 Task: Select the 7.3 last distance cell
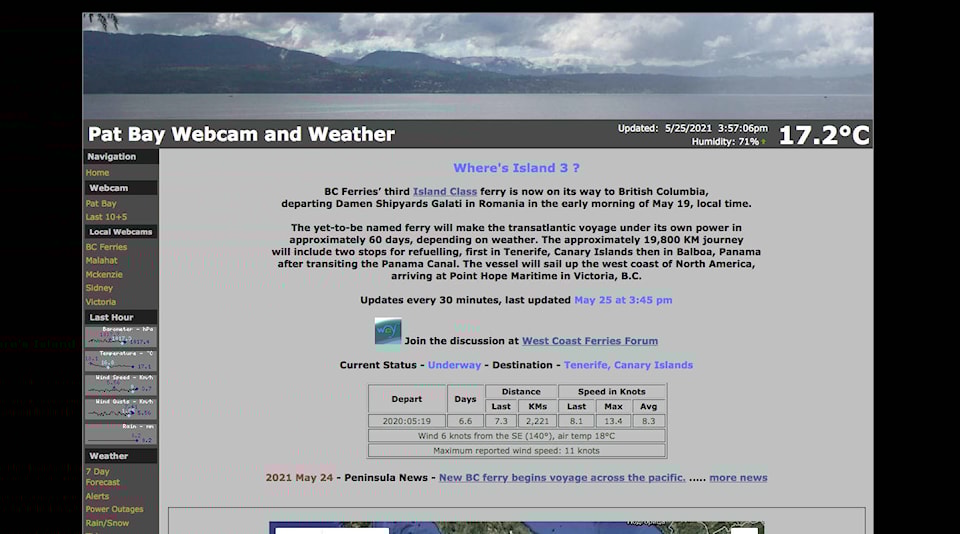click(x=501, y=421)
